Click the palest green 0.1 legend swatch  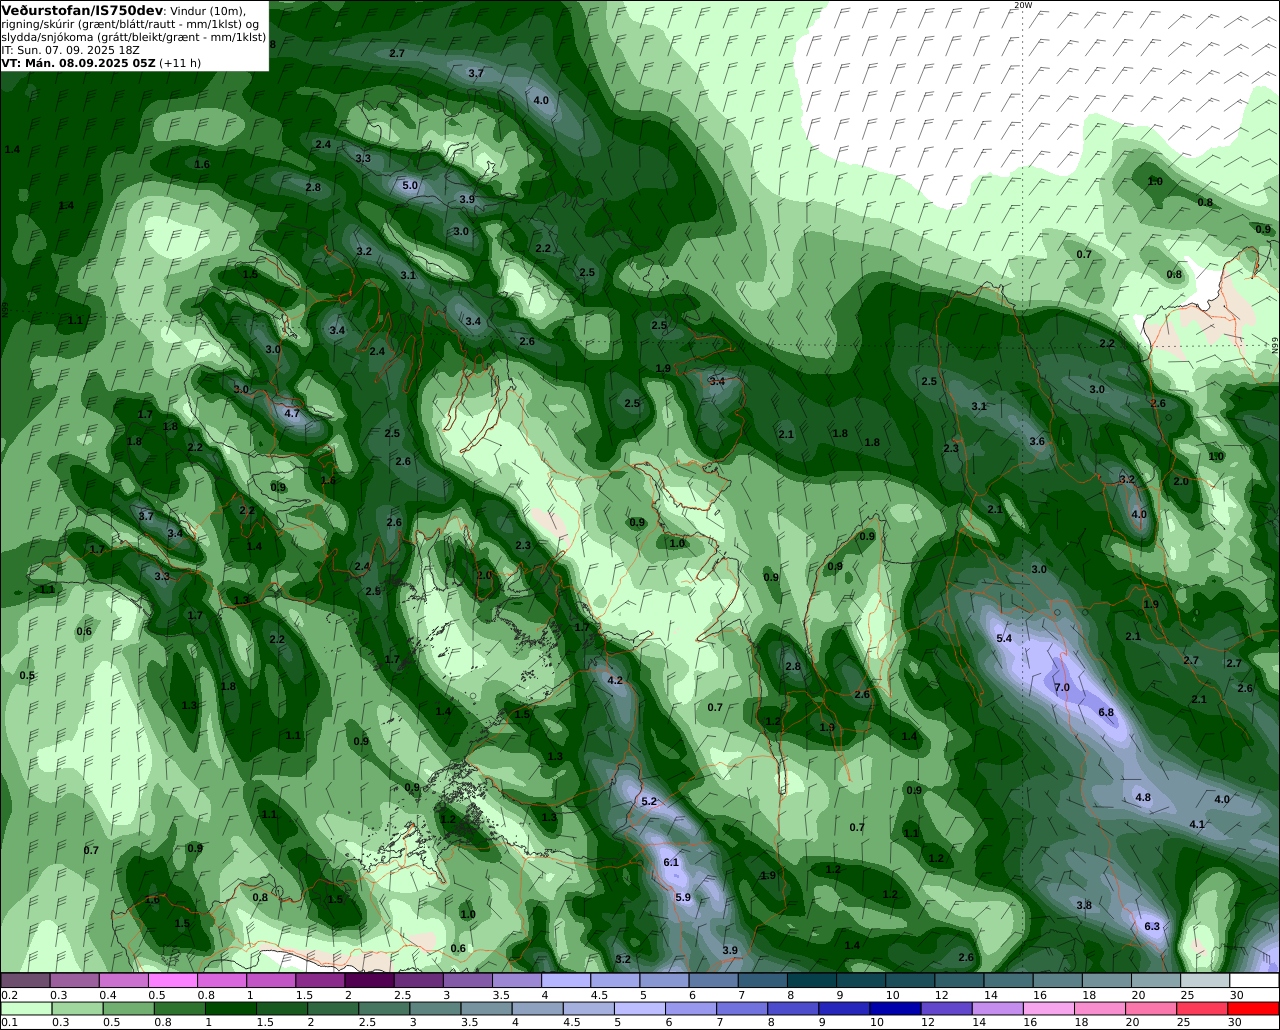(25, 1009)
